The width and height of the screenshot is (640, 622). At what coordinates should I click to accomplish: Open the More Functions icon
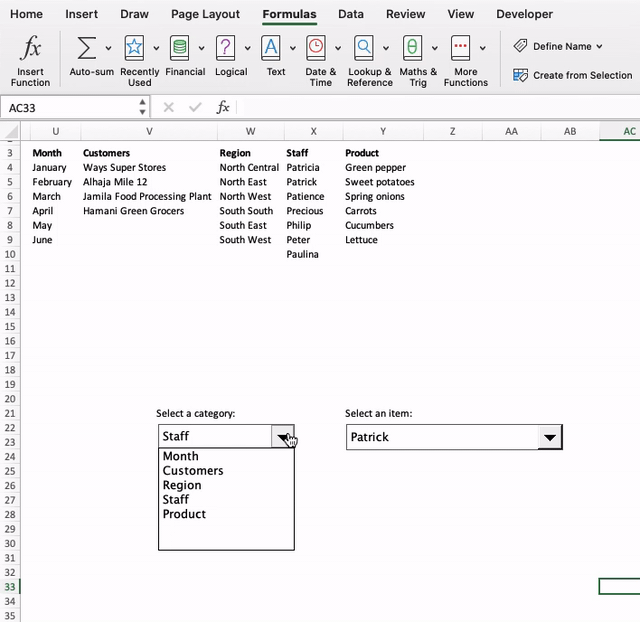460,48
